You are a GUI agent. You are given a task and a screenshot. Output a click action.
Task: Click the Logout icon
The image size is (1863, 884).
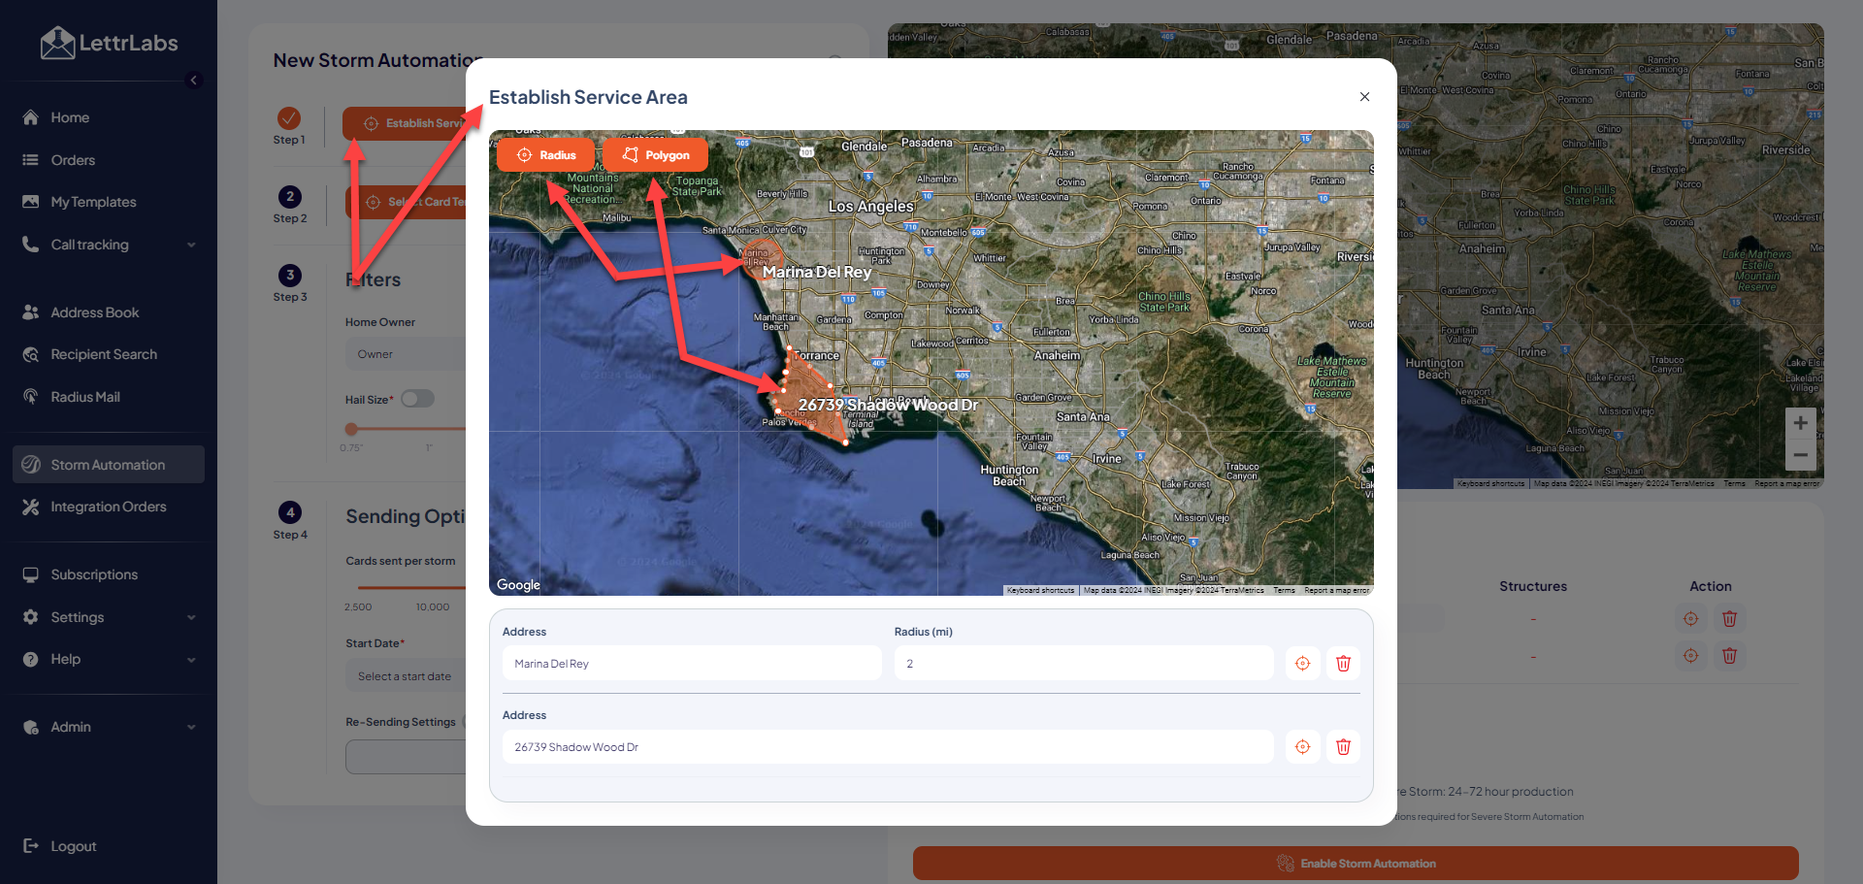pyautogui.click(x=31, y=846)
